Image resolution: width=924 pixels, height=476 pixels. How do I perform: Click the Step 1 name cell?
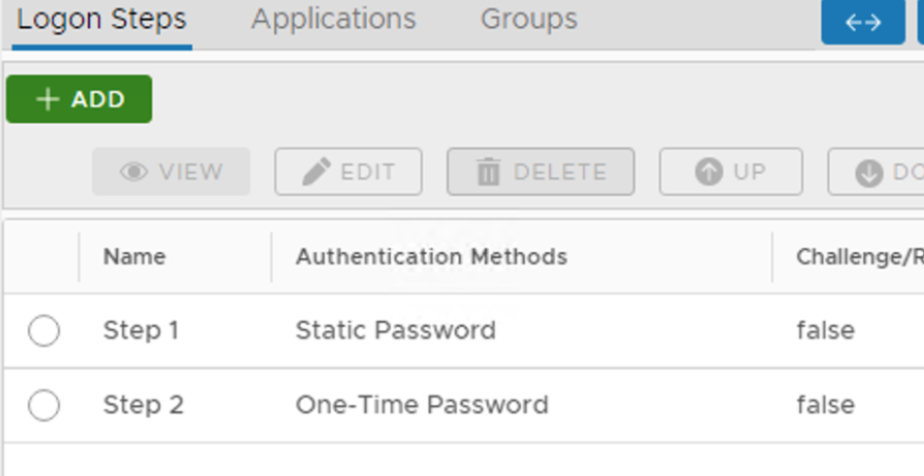(140, 330)
